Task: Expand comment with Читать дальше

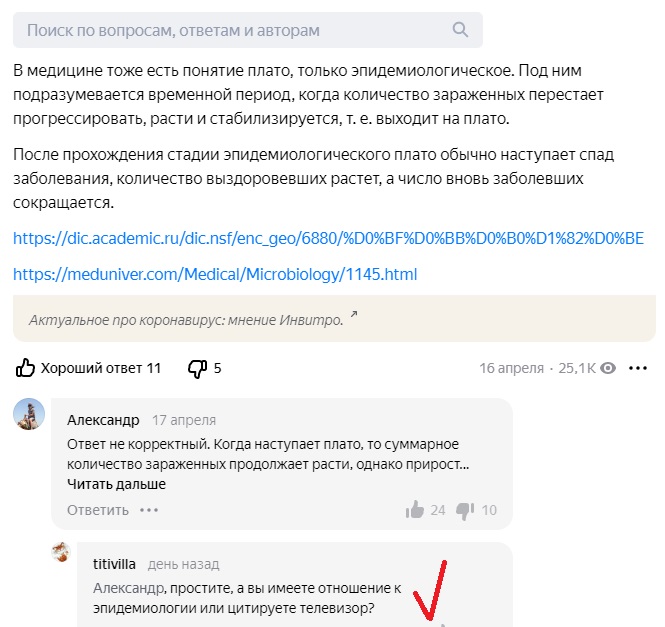Action: click(116, 484)
